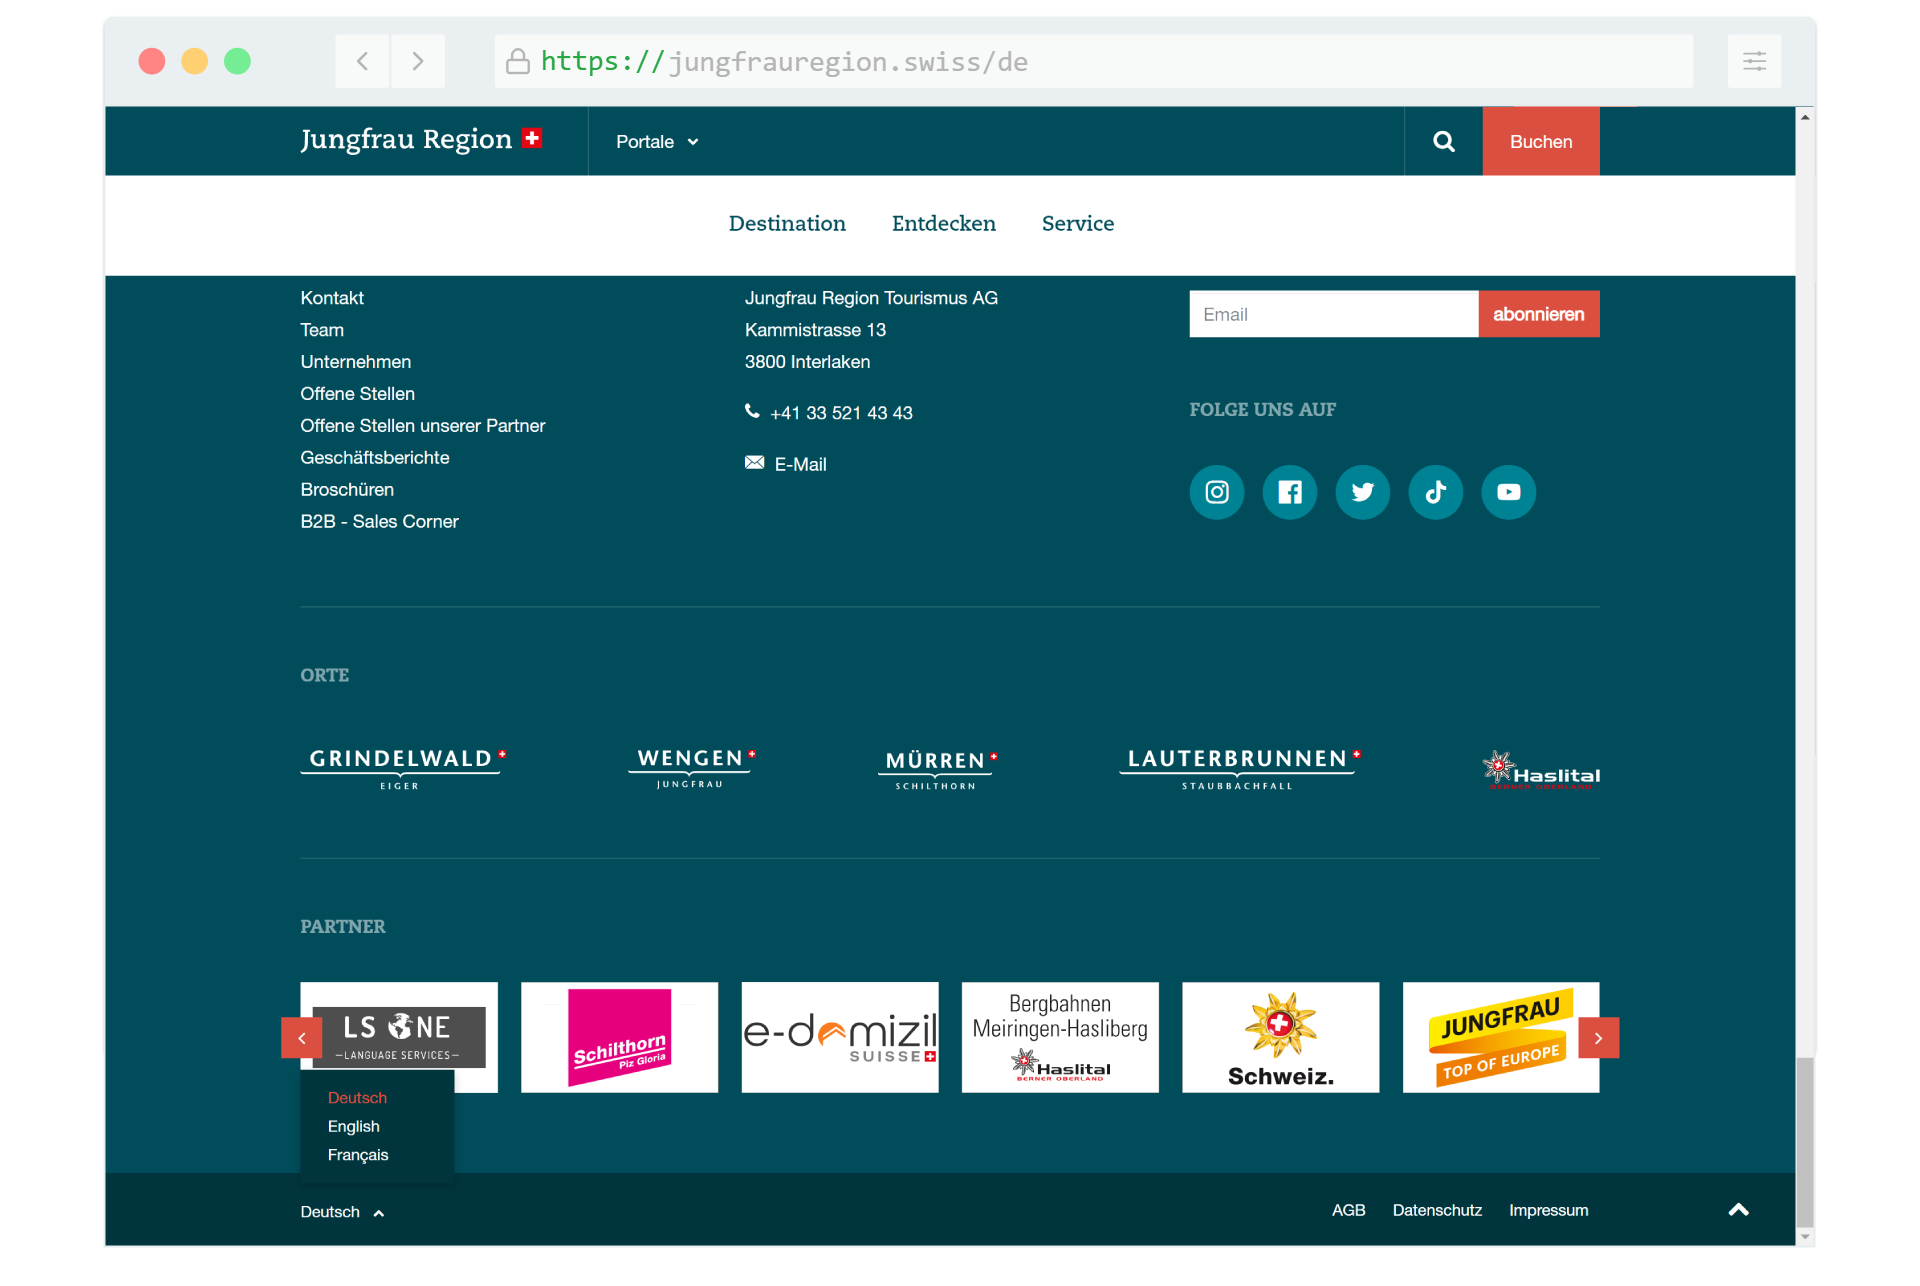Open the TikTok social link
Screen dimensions: 1920x1286
[x=1435, y=492]
